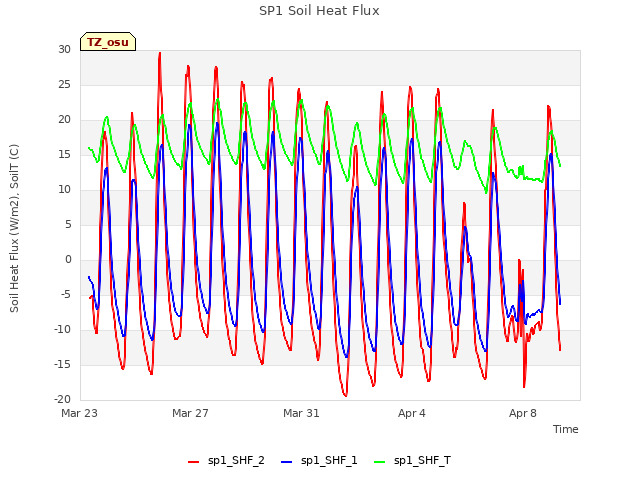Click the Mar 31 x-axis label
640x480 pixels.
[x=301, y=413]
